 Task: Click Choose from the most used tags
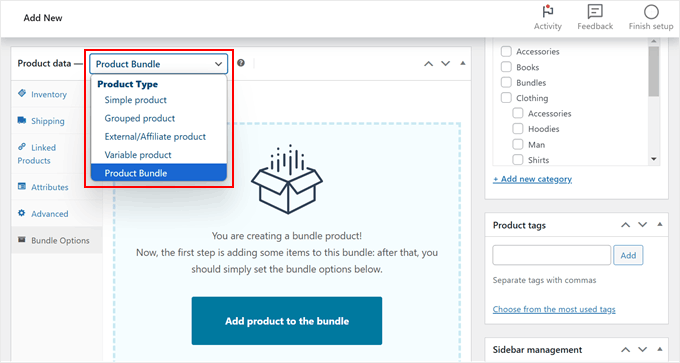[x=554, y=309]
